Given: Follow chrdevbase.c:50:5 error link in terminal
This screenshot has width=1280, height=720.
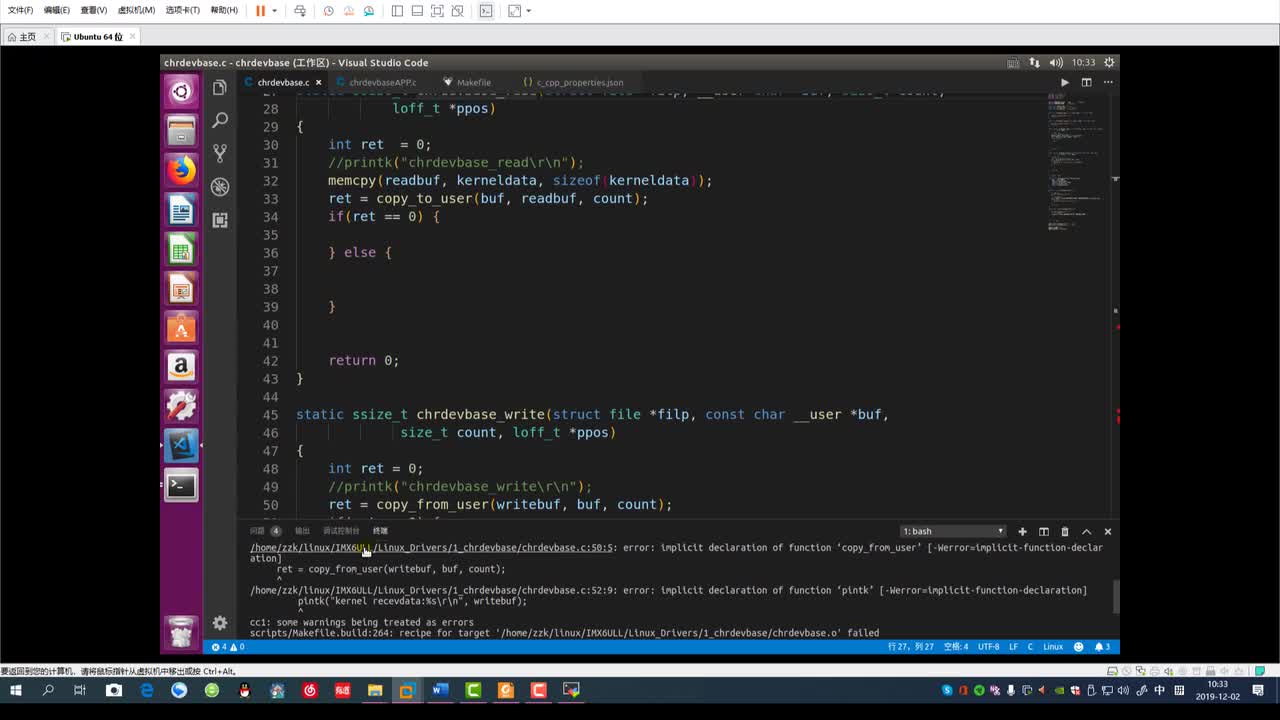Looking at the screenshot, I should click(x=432, y=548).
